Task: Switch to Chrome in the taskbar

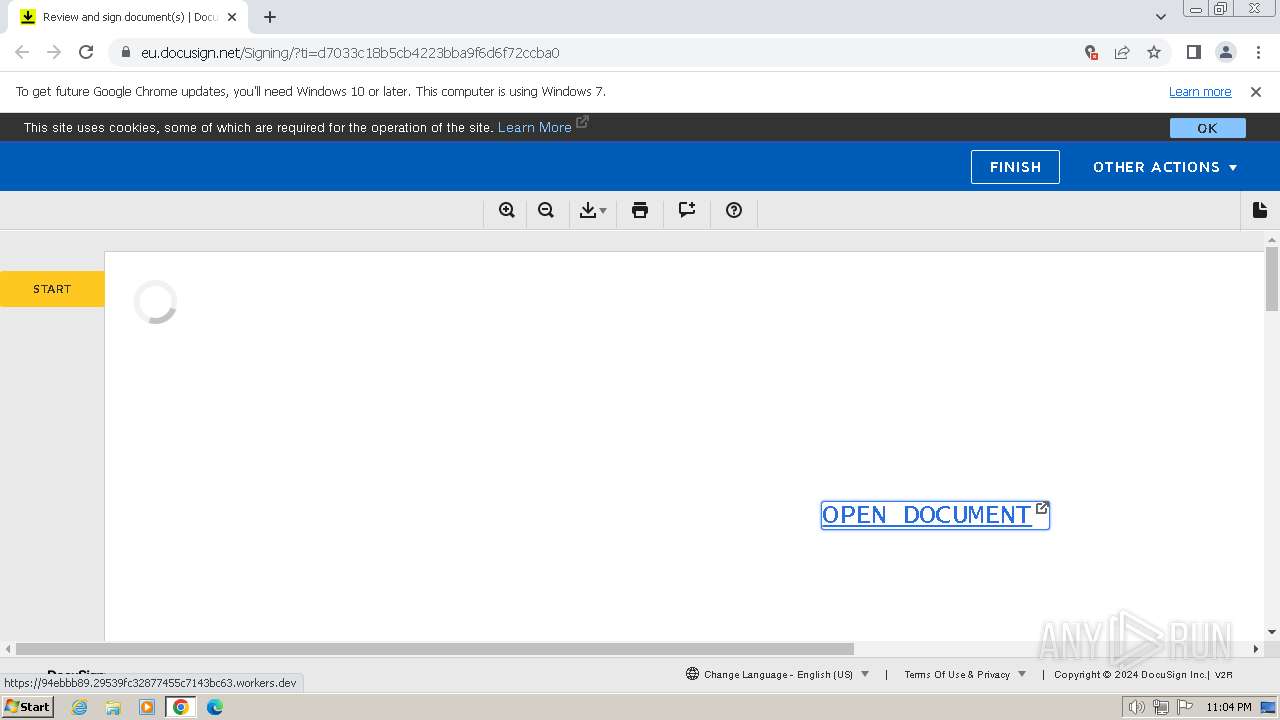Action: (x=181, y=707)
